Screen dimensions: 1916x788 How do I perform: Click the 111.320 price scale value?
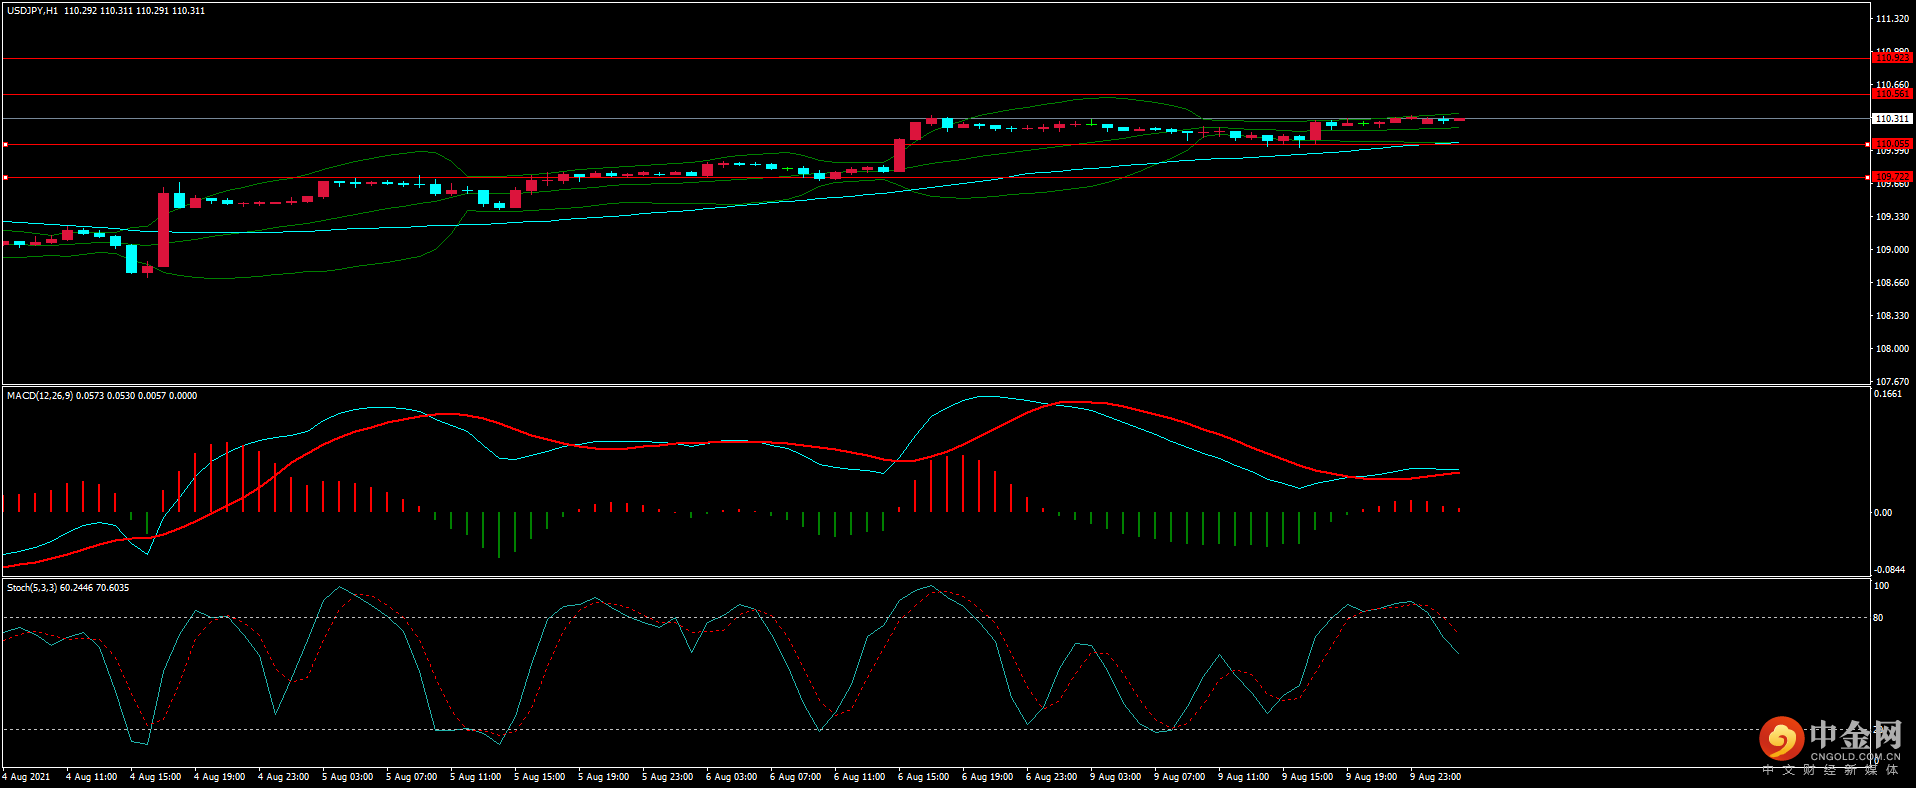pyautogui.click(x=1892, y=19)
